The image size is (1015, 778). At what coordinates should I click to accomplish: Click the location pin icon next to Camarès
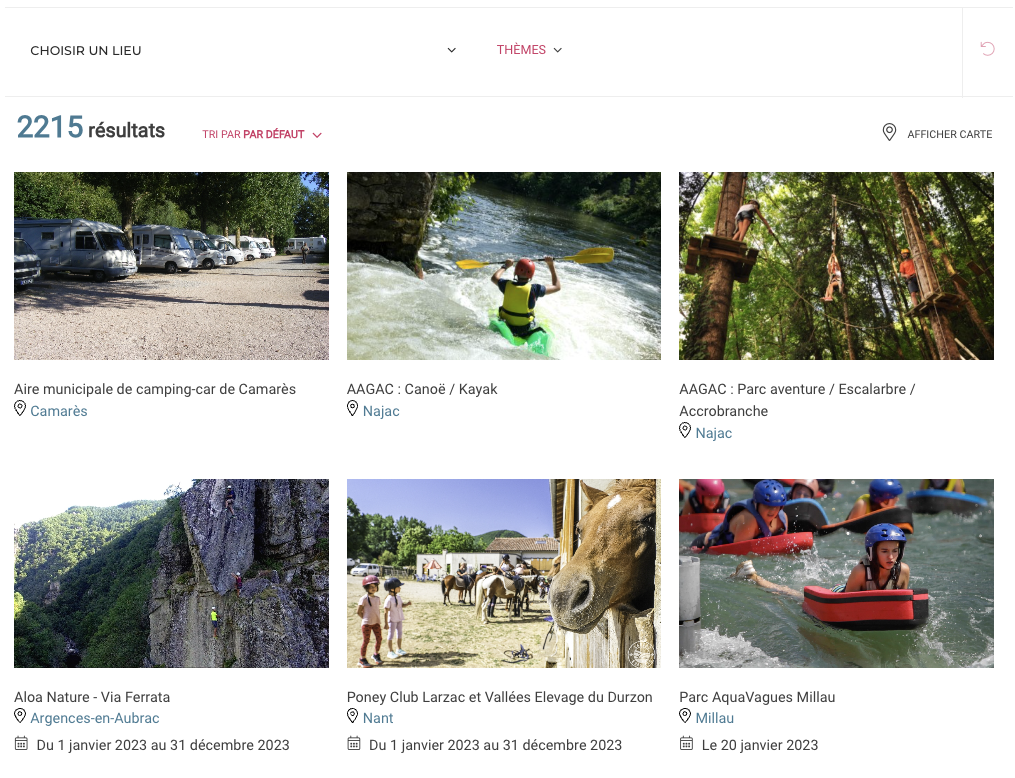pos(20,409)
